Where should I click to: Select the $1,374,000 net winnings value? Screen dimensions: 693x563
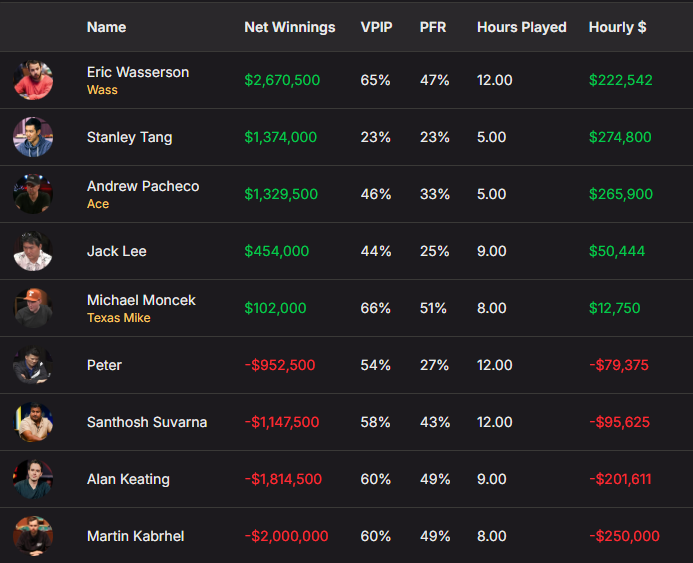(281, 137)
